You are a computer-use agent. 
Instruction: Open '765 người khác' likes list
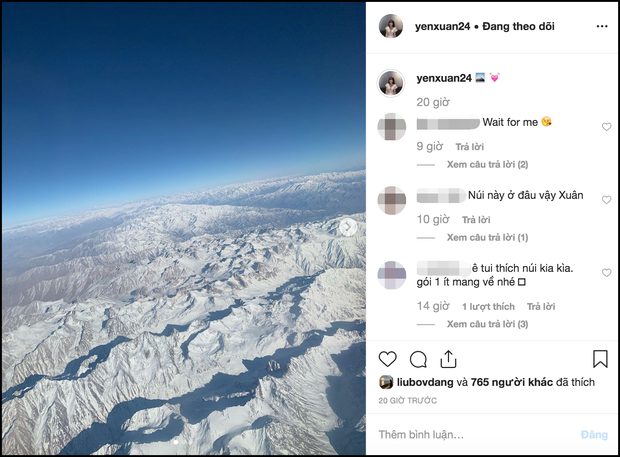[x=507, y=382]
